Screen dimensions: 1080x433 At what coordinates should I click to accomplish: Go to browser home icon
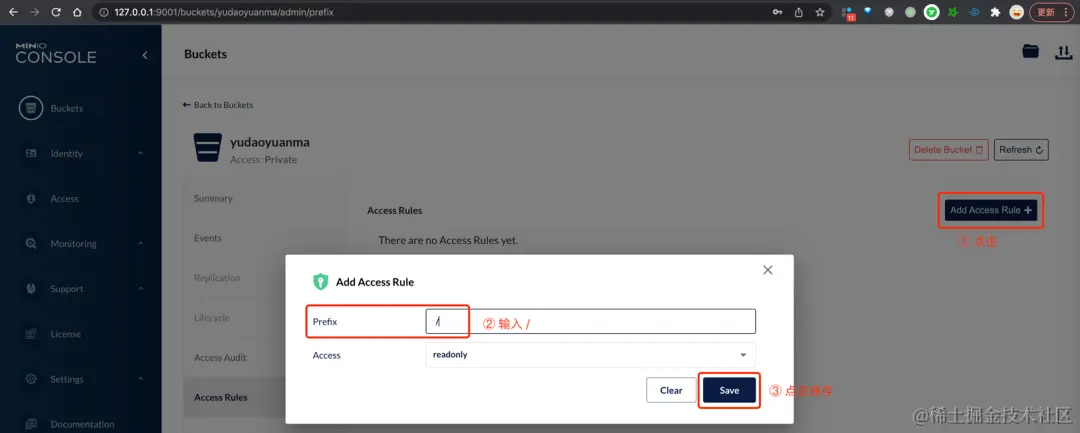(78, 12)
